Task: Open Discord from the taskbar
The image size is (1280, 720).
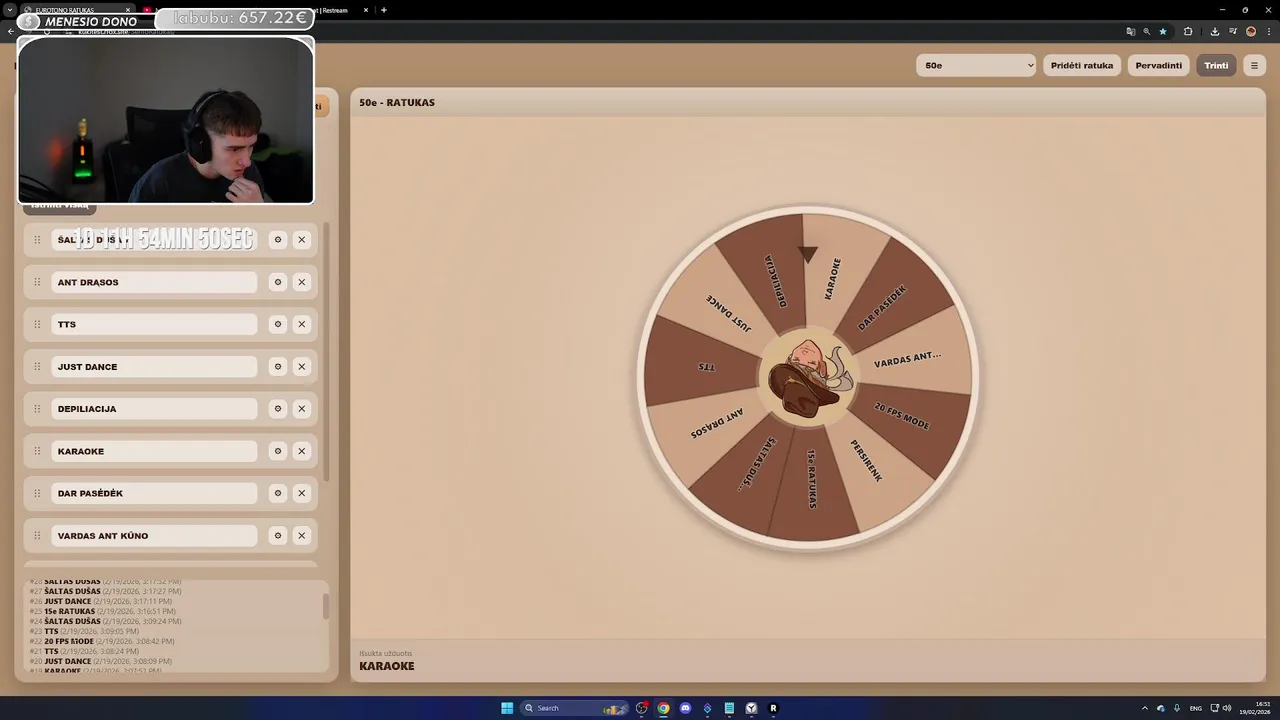Action: click(685, 708)
